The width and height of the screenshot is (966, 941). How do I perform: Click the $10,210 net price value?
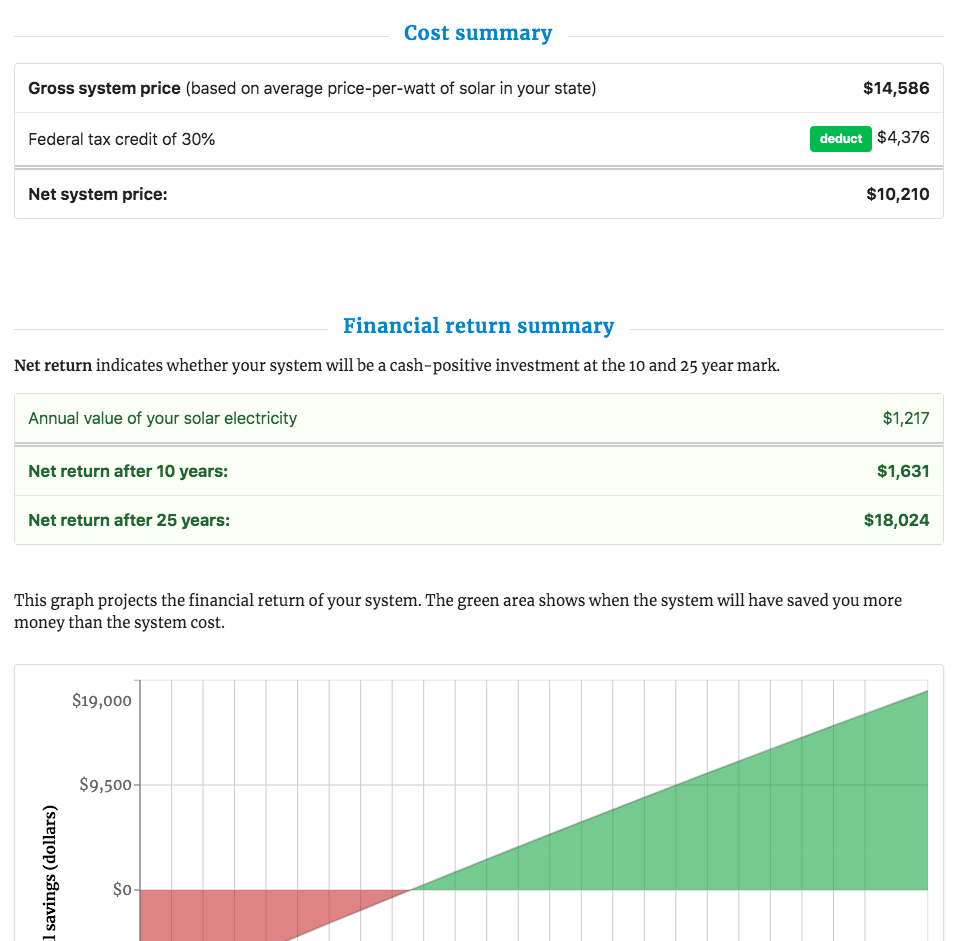897,194
